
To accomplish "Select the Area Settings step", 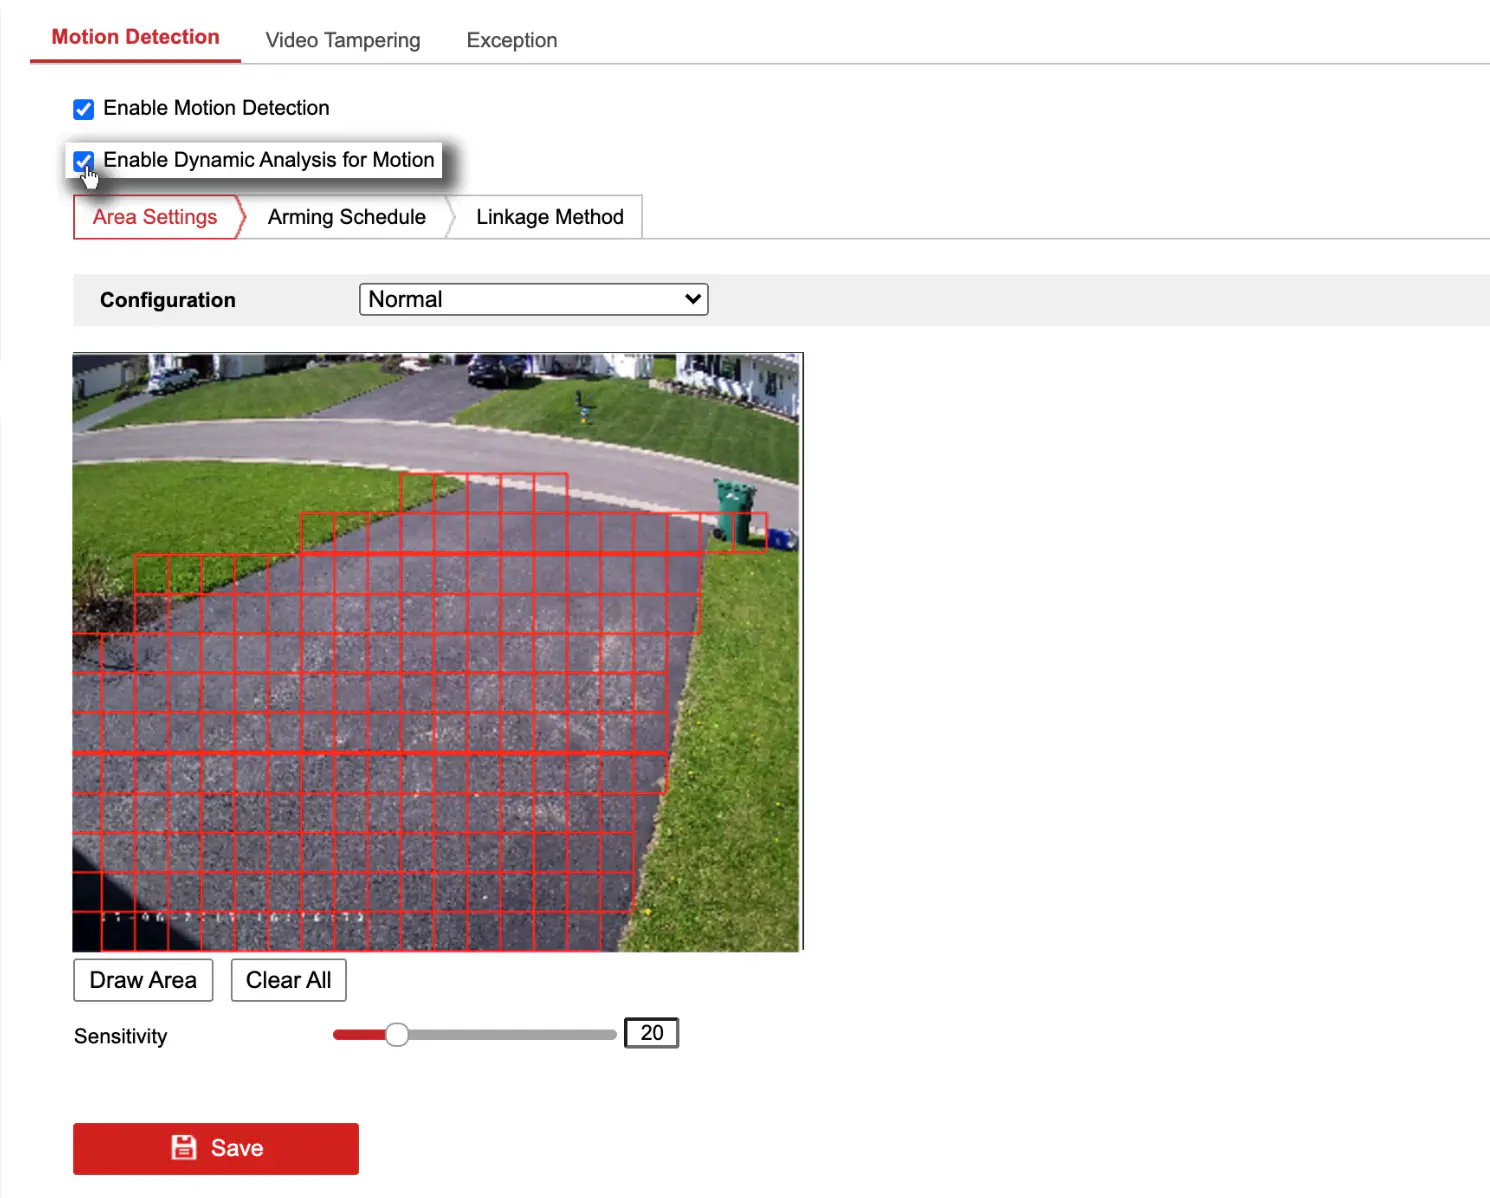I will point(155,217).
